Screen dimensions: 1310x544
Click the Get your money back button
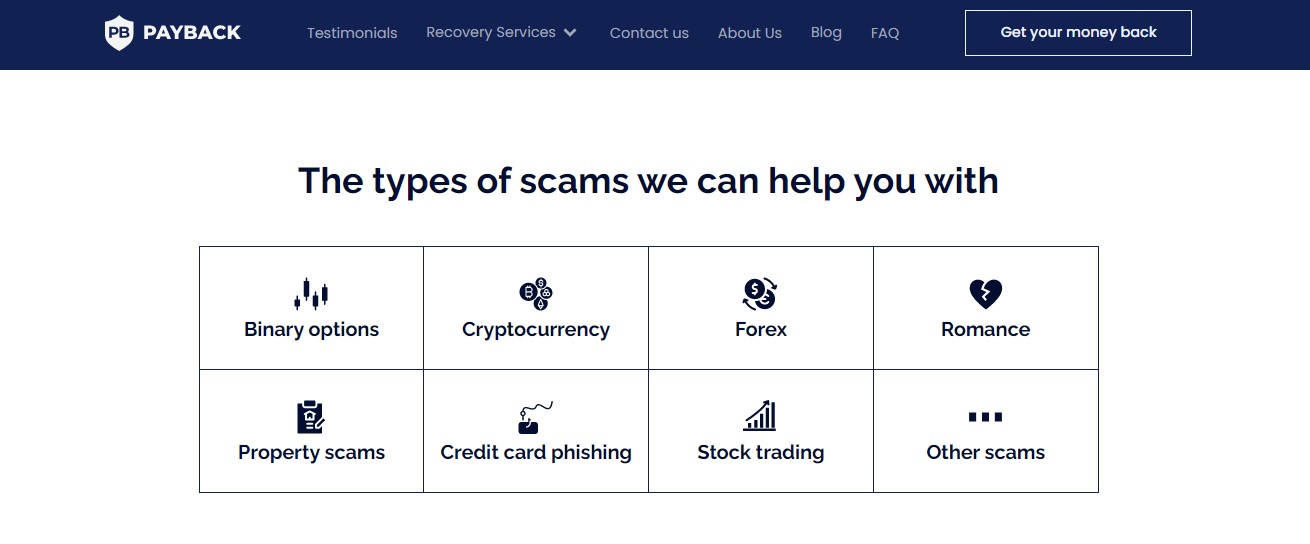click(1078, 33)
